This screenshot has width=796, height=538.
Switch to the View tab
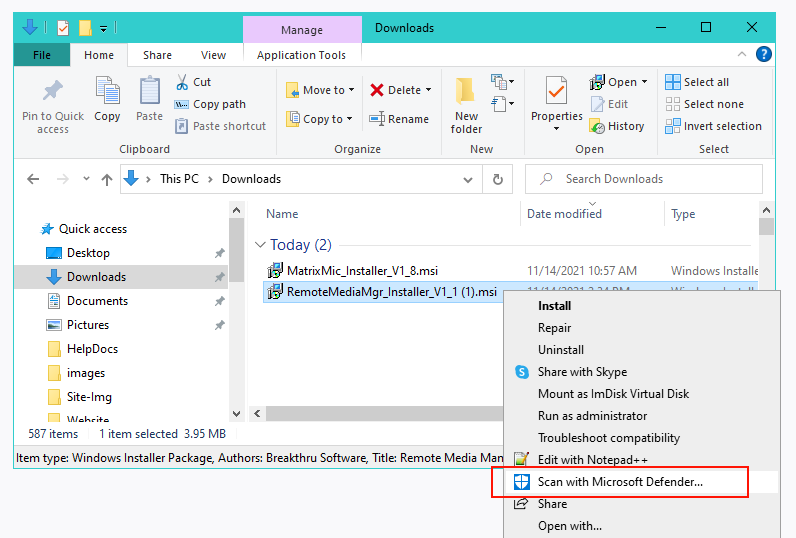[x=213, y=55]
